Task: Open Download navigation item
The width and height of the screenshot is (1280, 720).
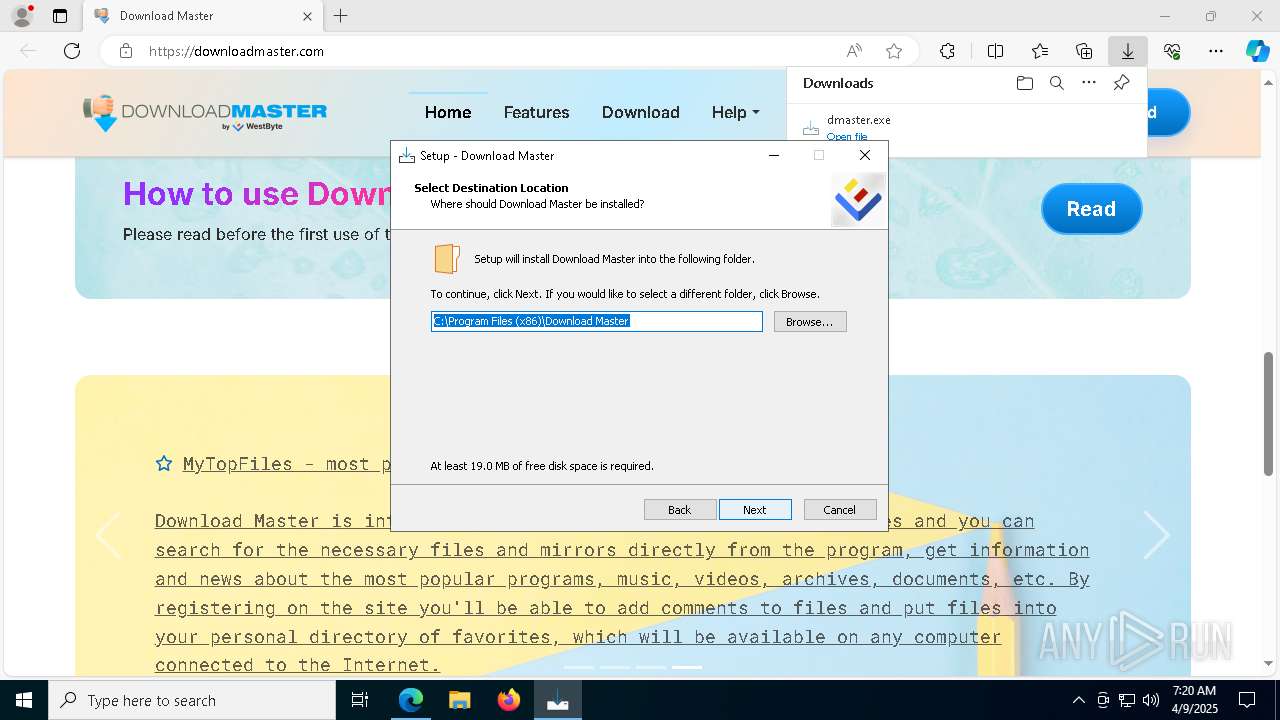Action: (x=641, y=112)
